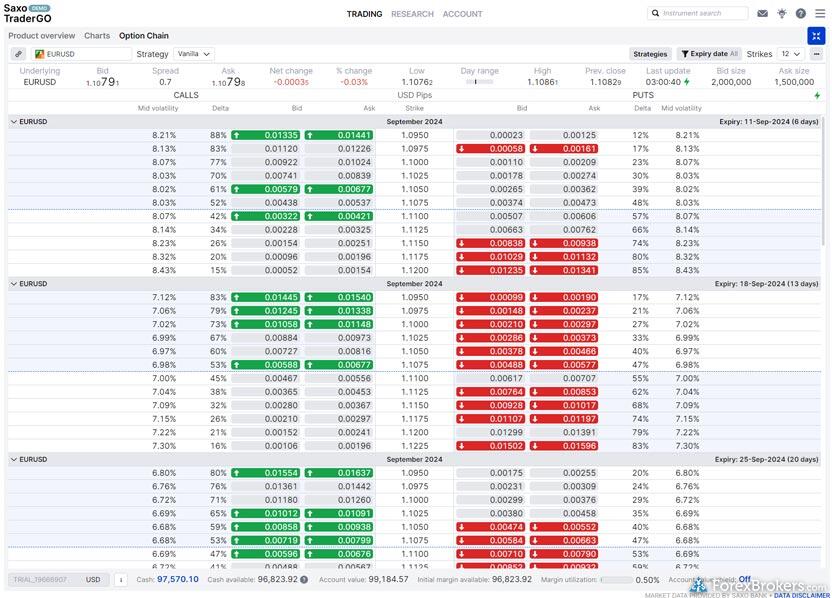Viewport: 832px width, 598px height.
Task: Open the help question mark icon
Action: tap(800, 14)
